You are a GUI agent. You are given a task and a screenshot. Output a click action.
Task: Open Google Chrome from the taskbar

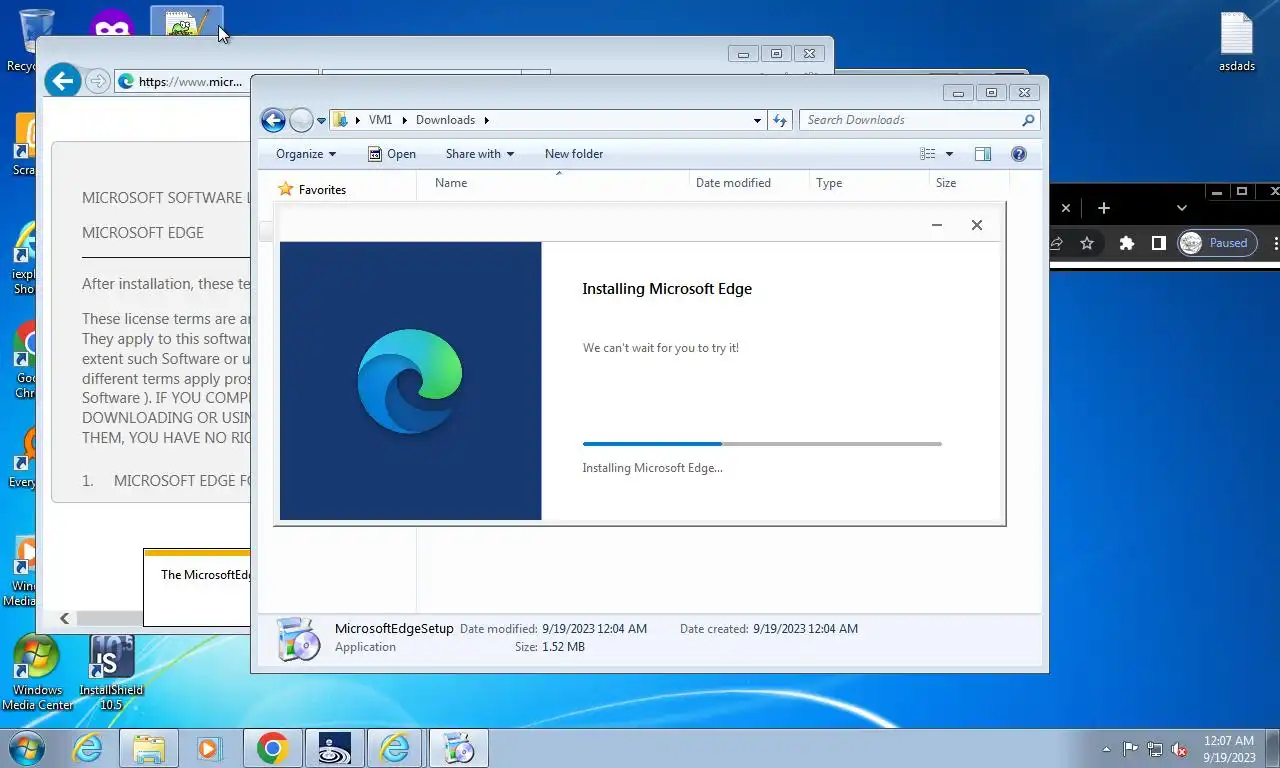coord(272,748)
